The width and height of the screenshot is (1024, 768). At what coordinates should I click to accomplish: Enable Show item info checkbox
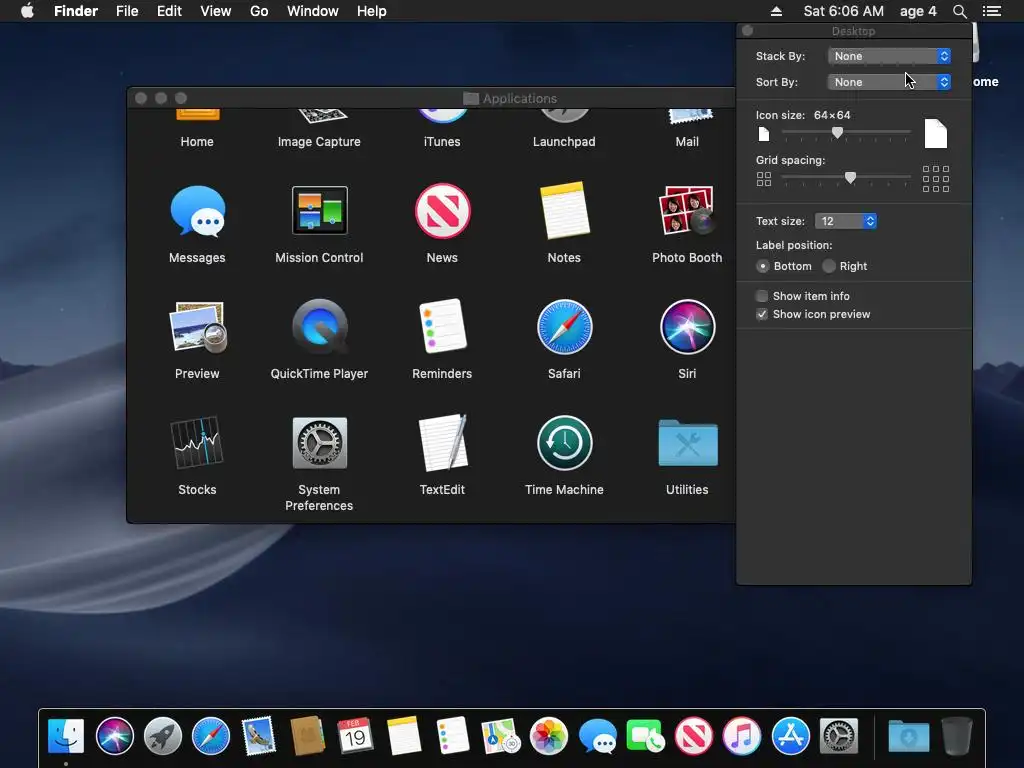tap(762, 296)
